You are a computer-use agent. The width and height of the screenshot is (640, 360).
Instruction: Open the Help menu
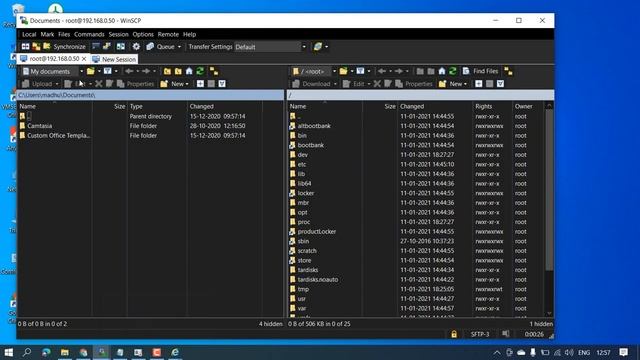[189, 34]
